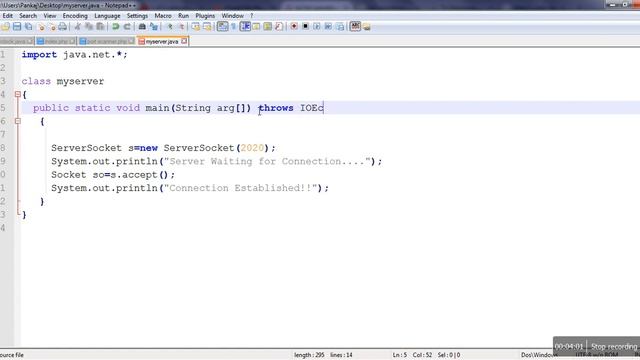Open the View menu
Screen dimensions: 640x360
(50, 16)
